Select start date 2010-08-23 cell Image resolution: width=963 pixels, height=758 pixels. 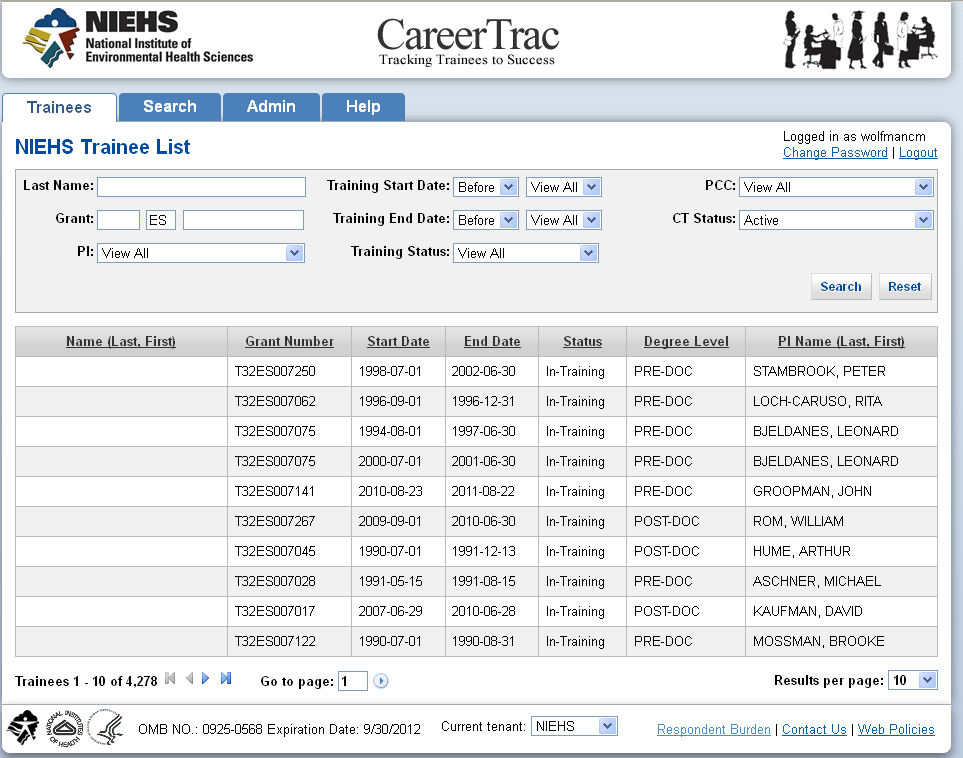tap(399, 491)
